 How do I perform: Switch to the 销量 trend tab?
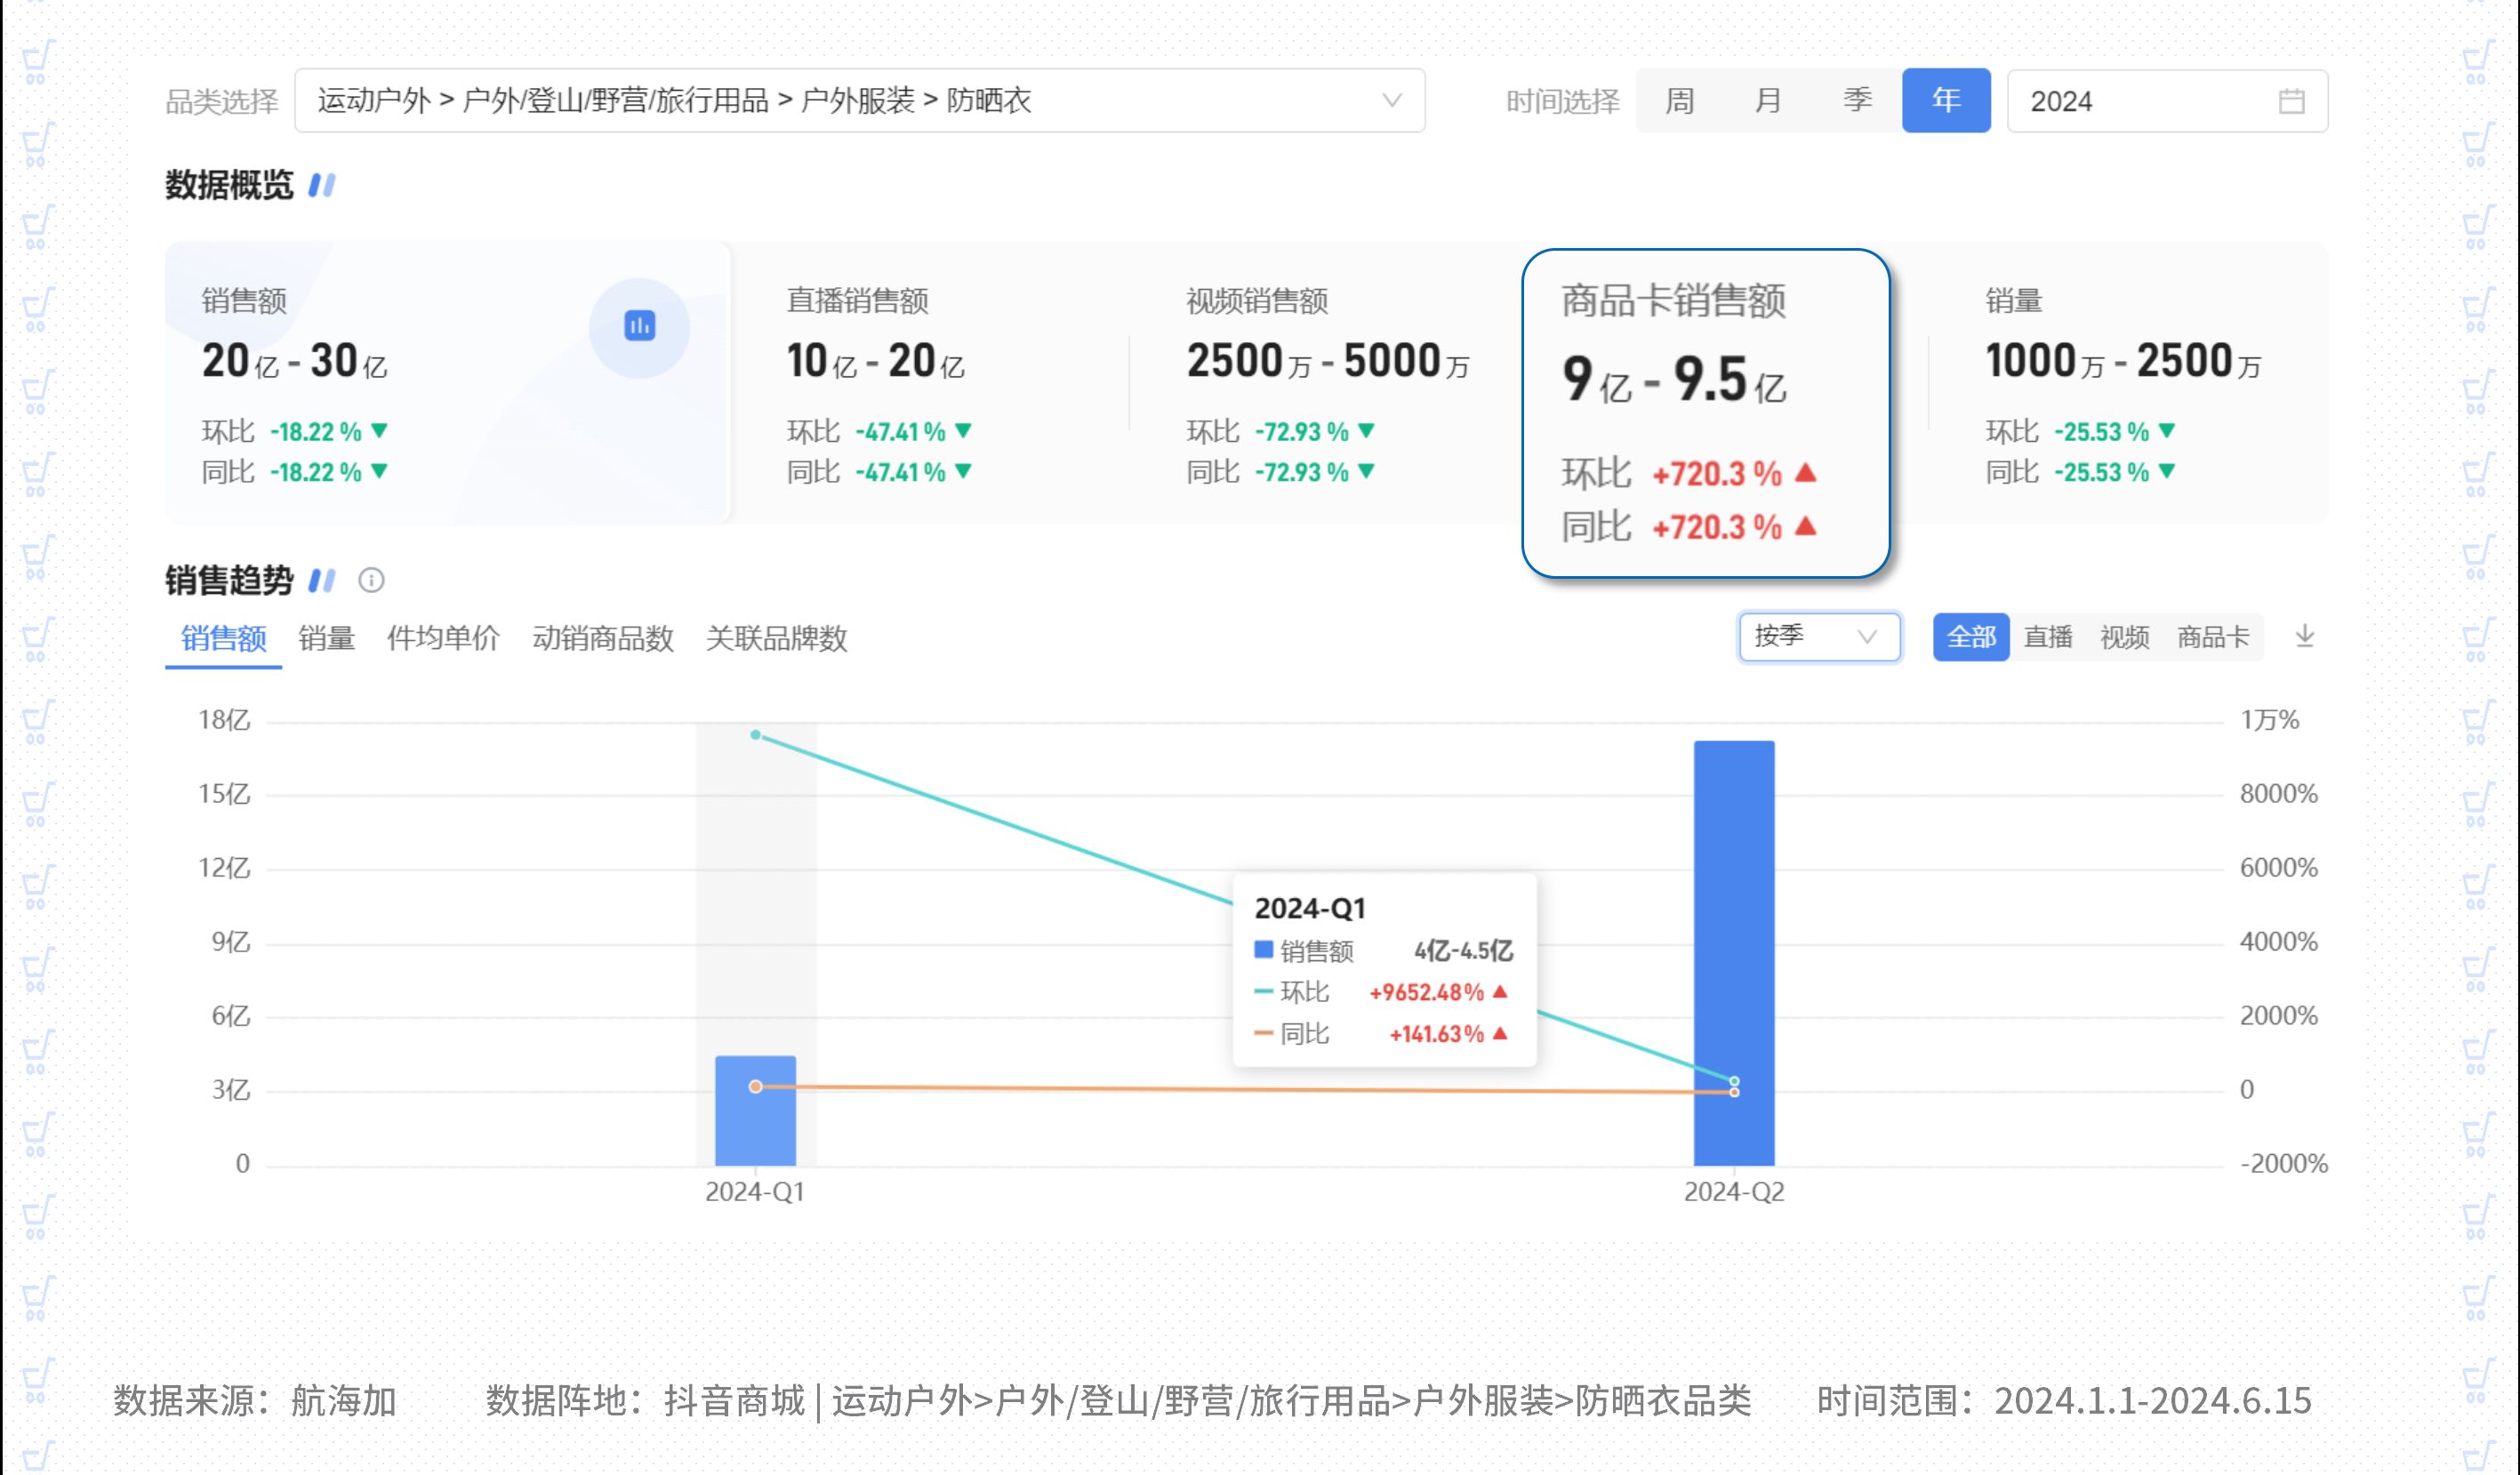click(x=327, y=638)
